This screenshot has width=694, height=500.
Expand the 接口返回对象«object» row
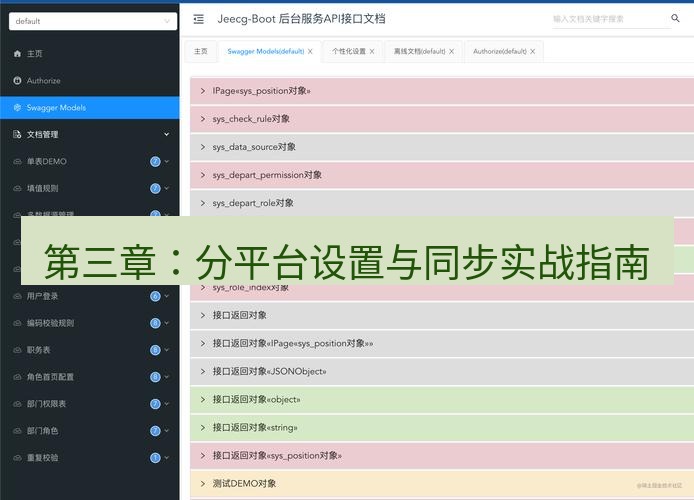click(x=442, y=400)
